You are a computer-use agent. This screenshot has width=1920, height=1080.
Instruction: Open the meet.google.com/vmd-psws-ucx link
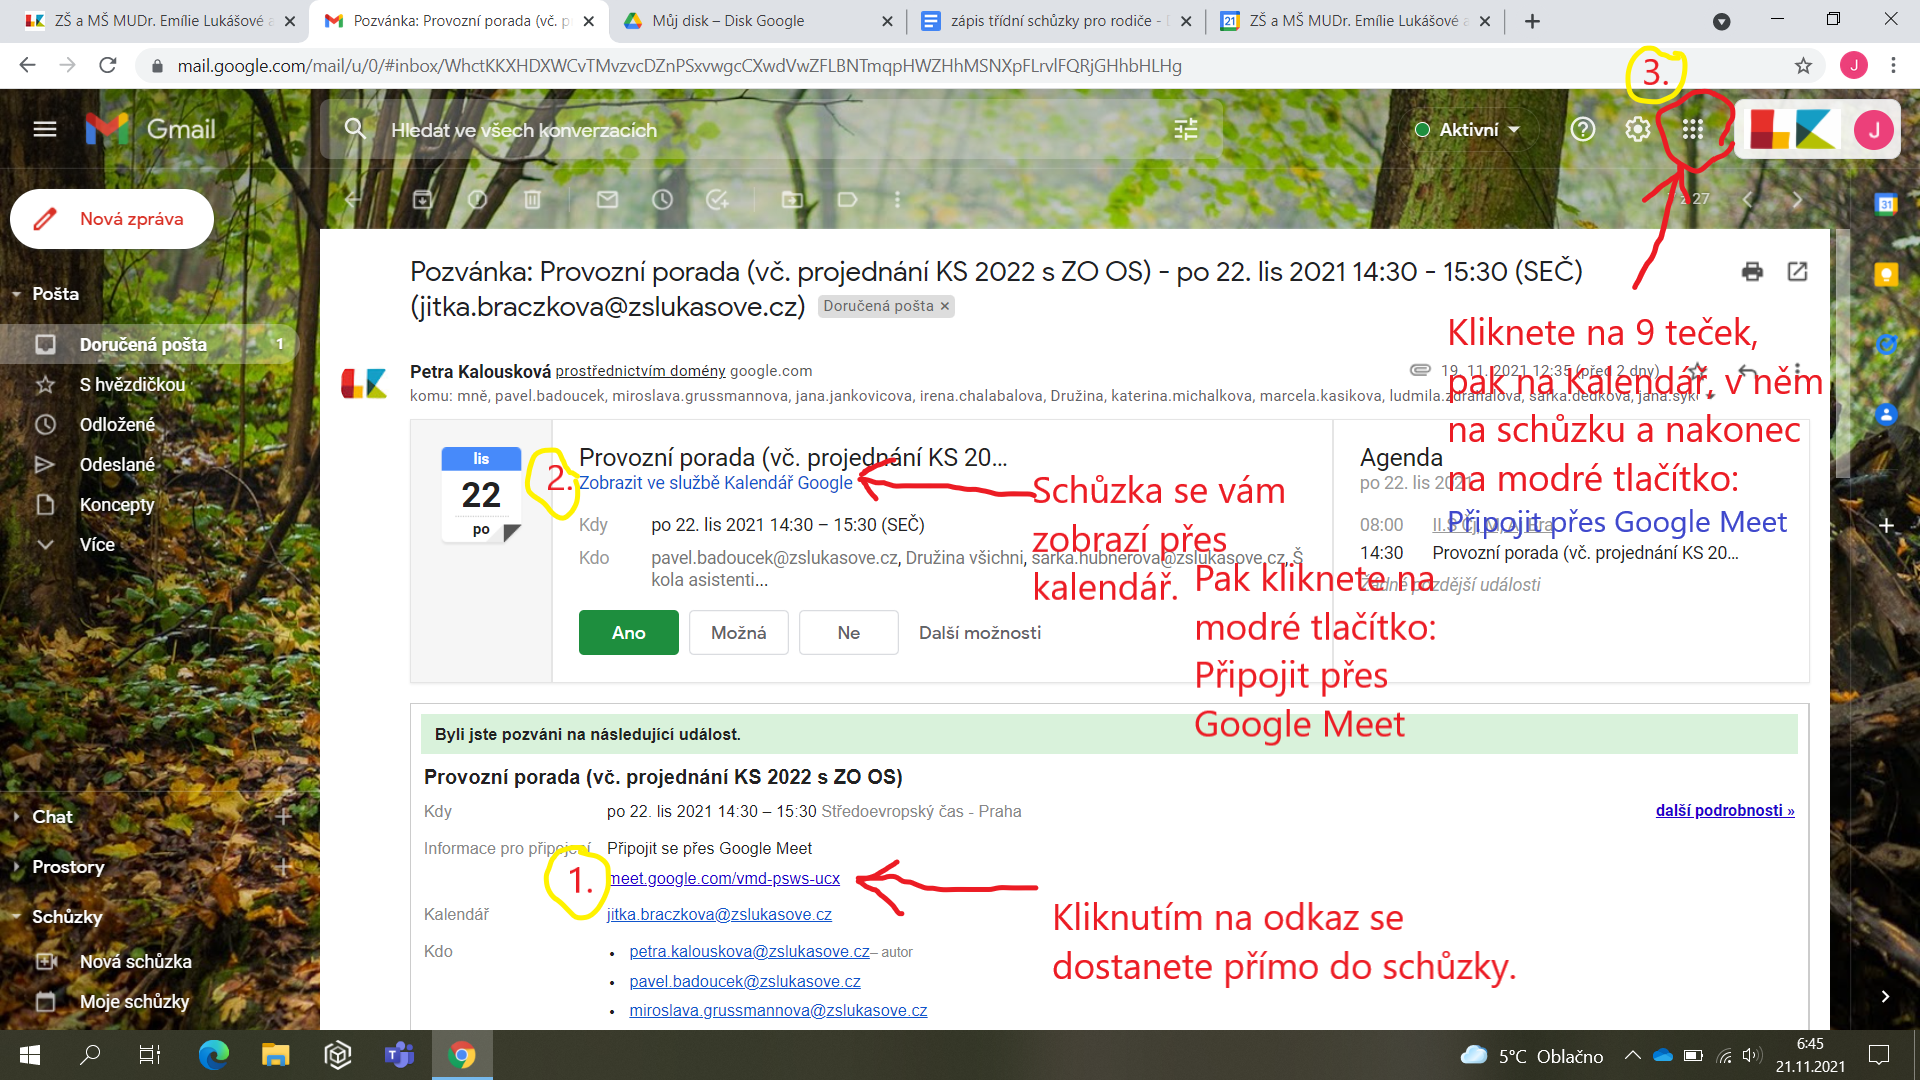[x=725, y=879]
